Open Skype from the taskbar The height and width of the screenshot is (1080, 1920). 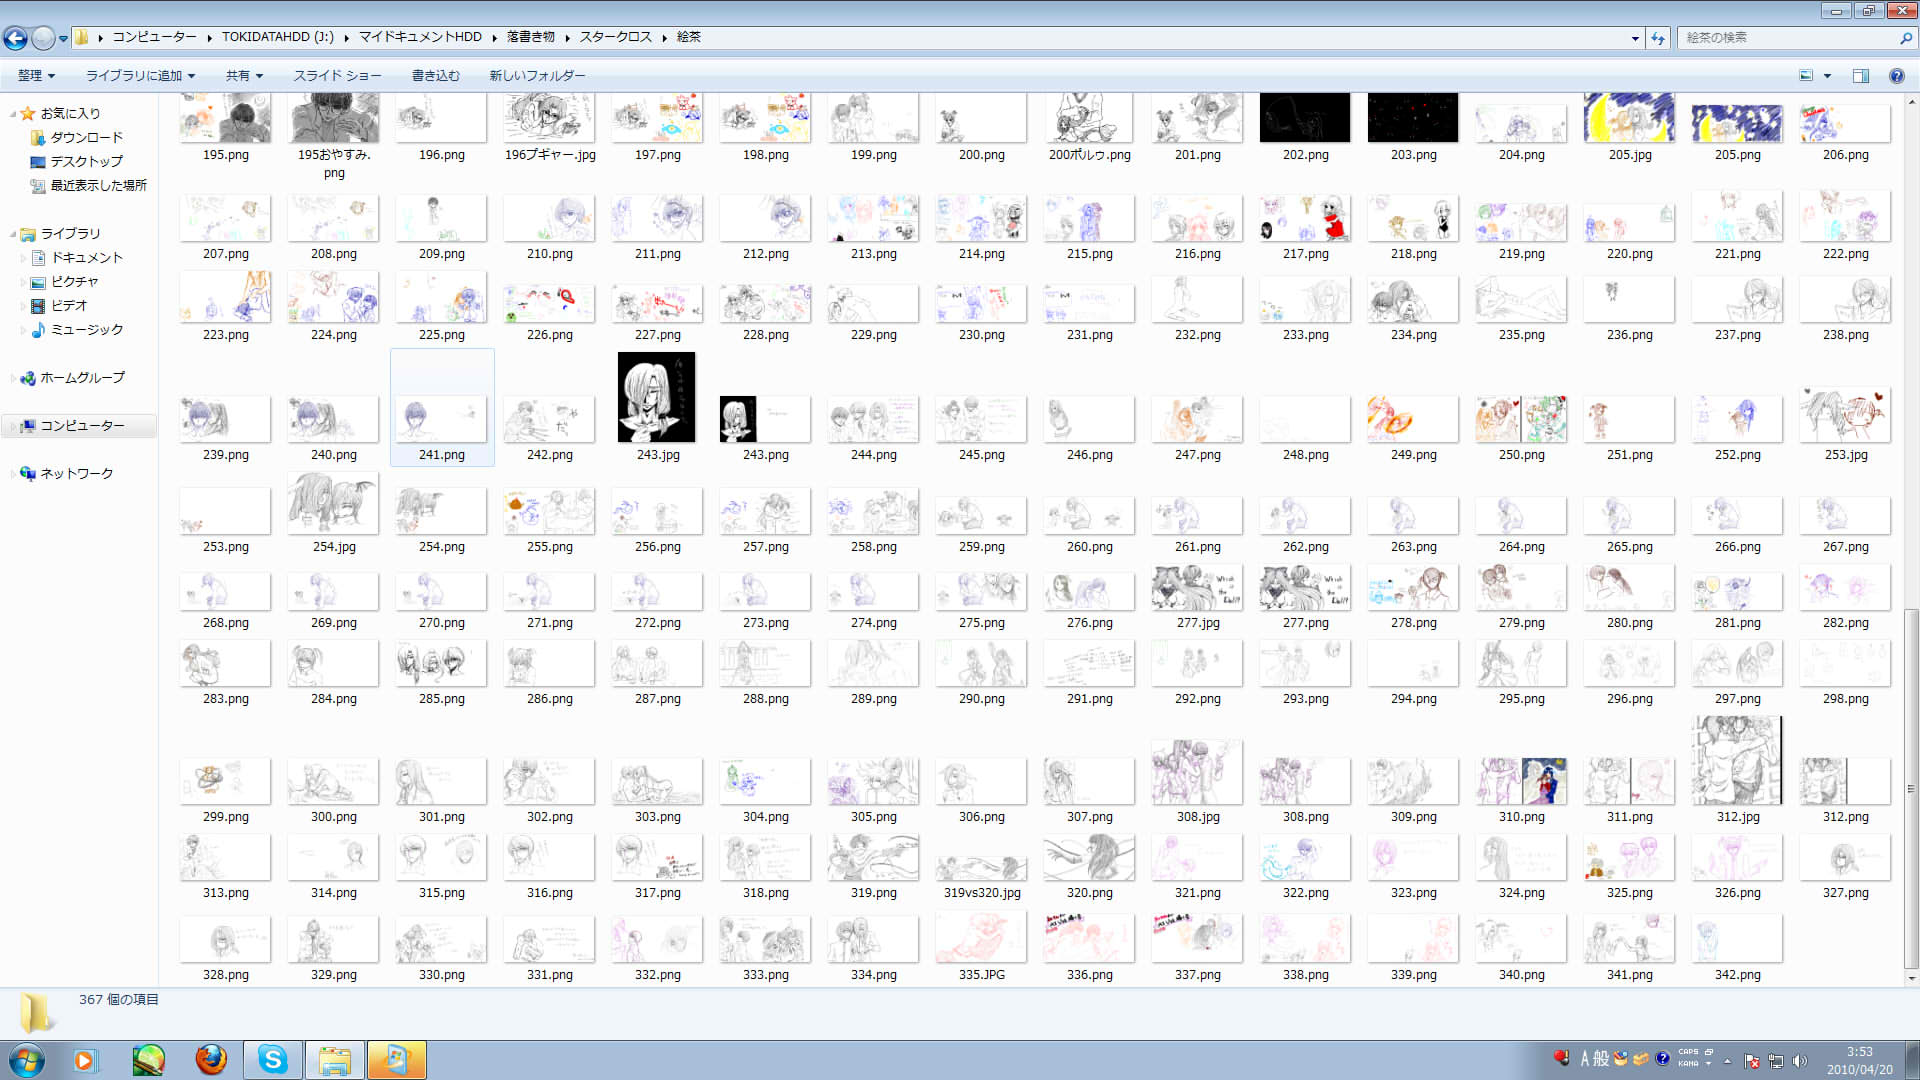(x=272, y=1059)
